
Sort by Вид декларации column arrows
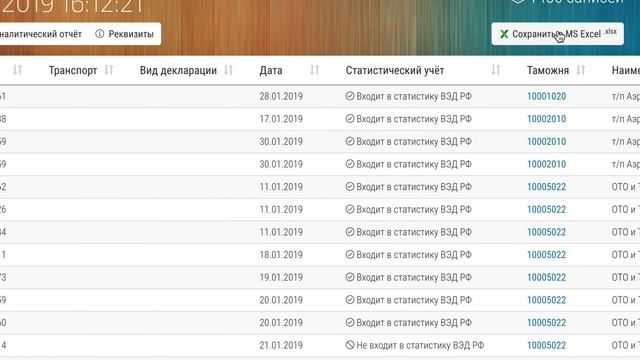click(x=229, y=70)
